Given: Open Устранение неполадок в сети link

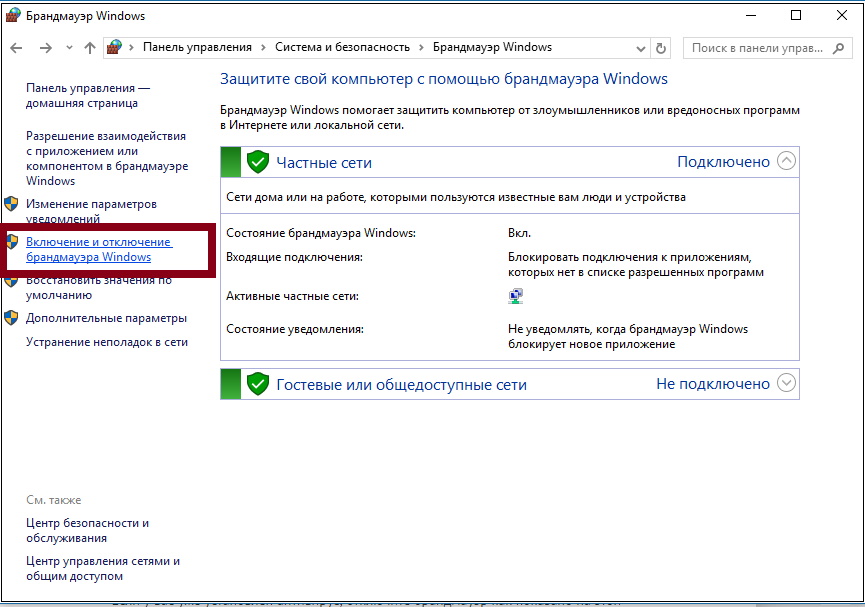Looking at the screenshot, I should (107, 342).
